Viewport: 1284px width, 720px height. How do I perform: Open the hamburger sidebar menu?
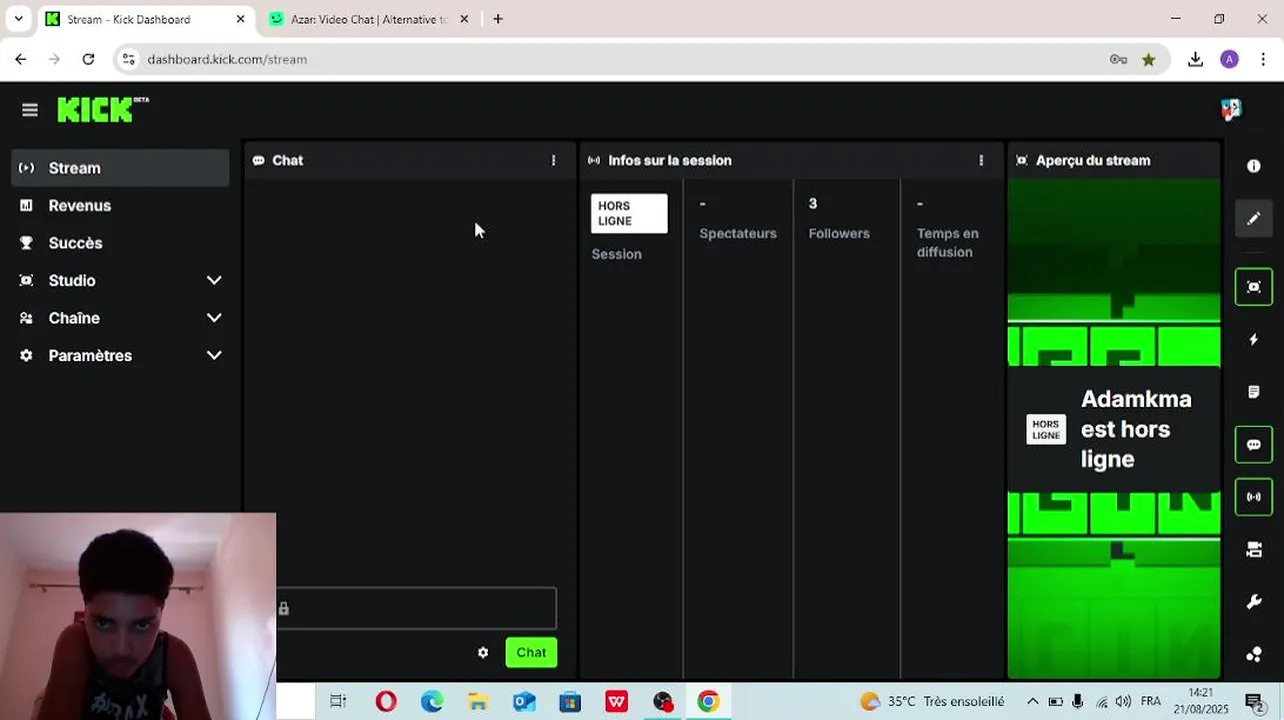click(30, 110)
